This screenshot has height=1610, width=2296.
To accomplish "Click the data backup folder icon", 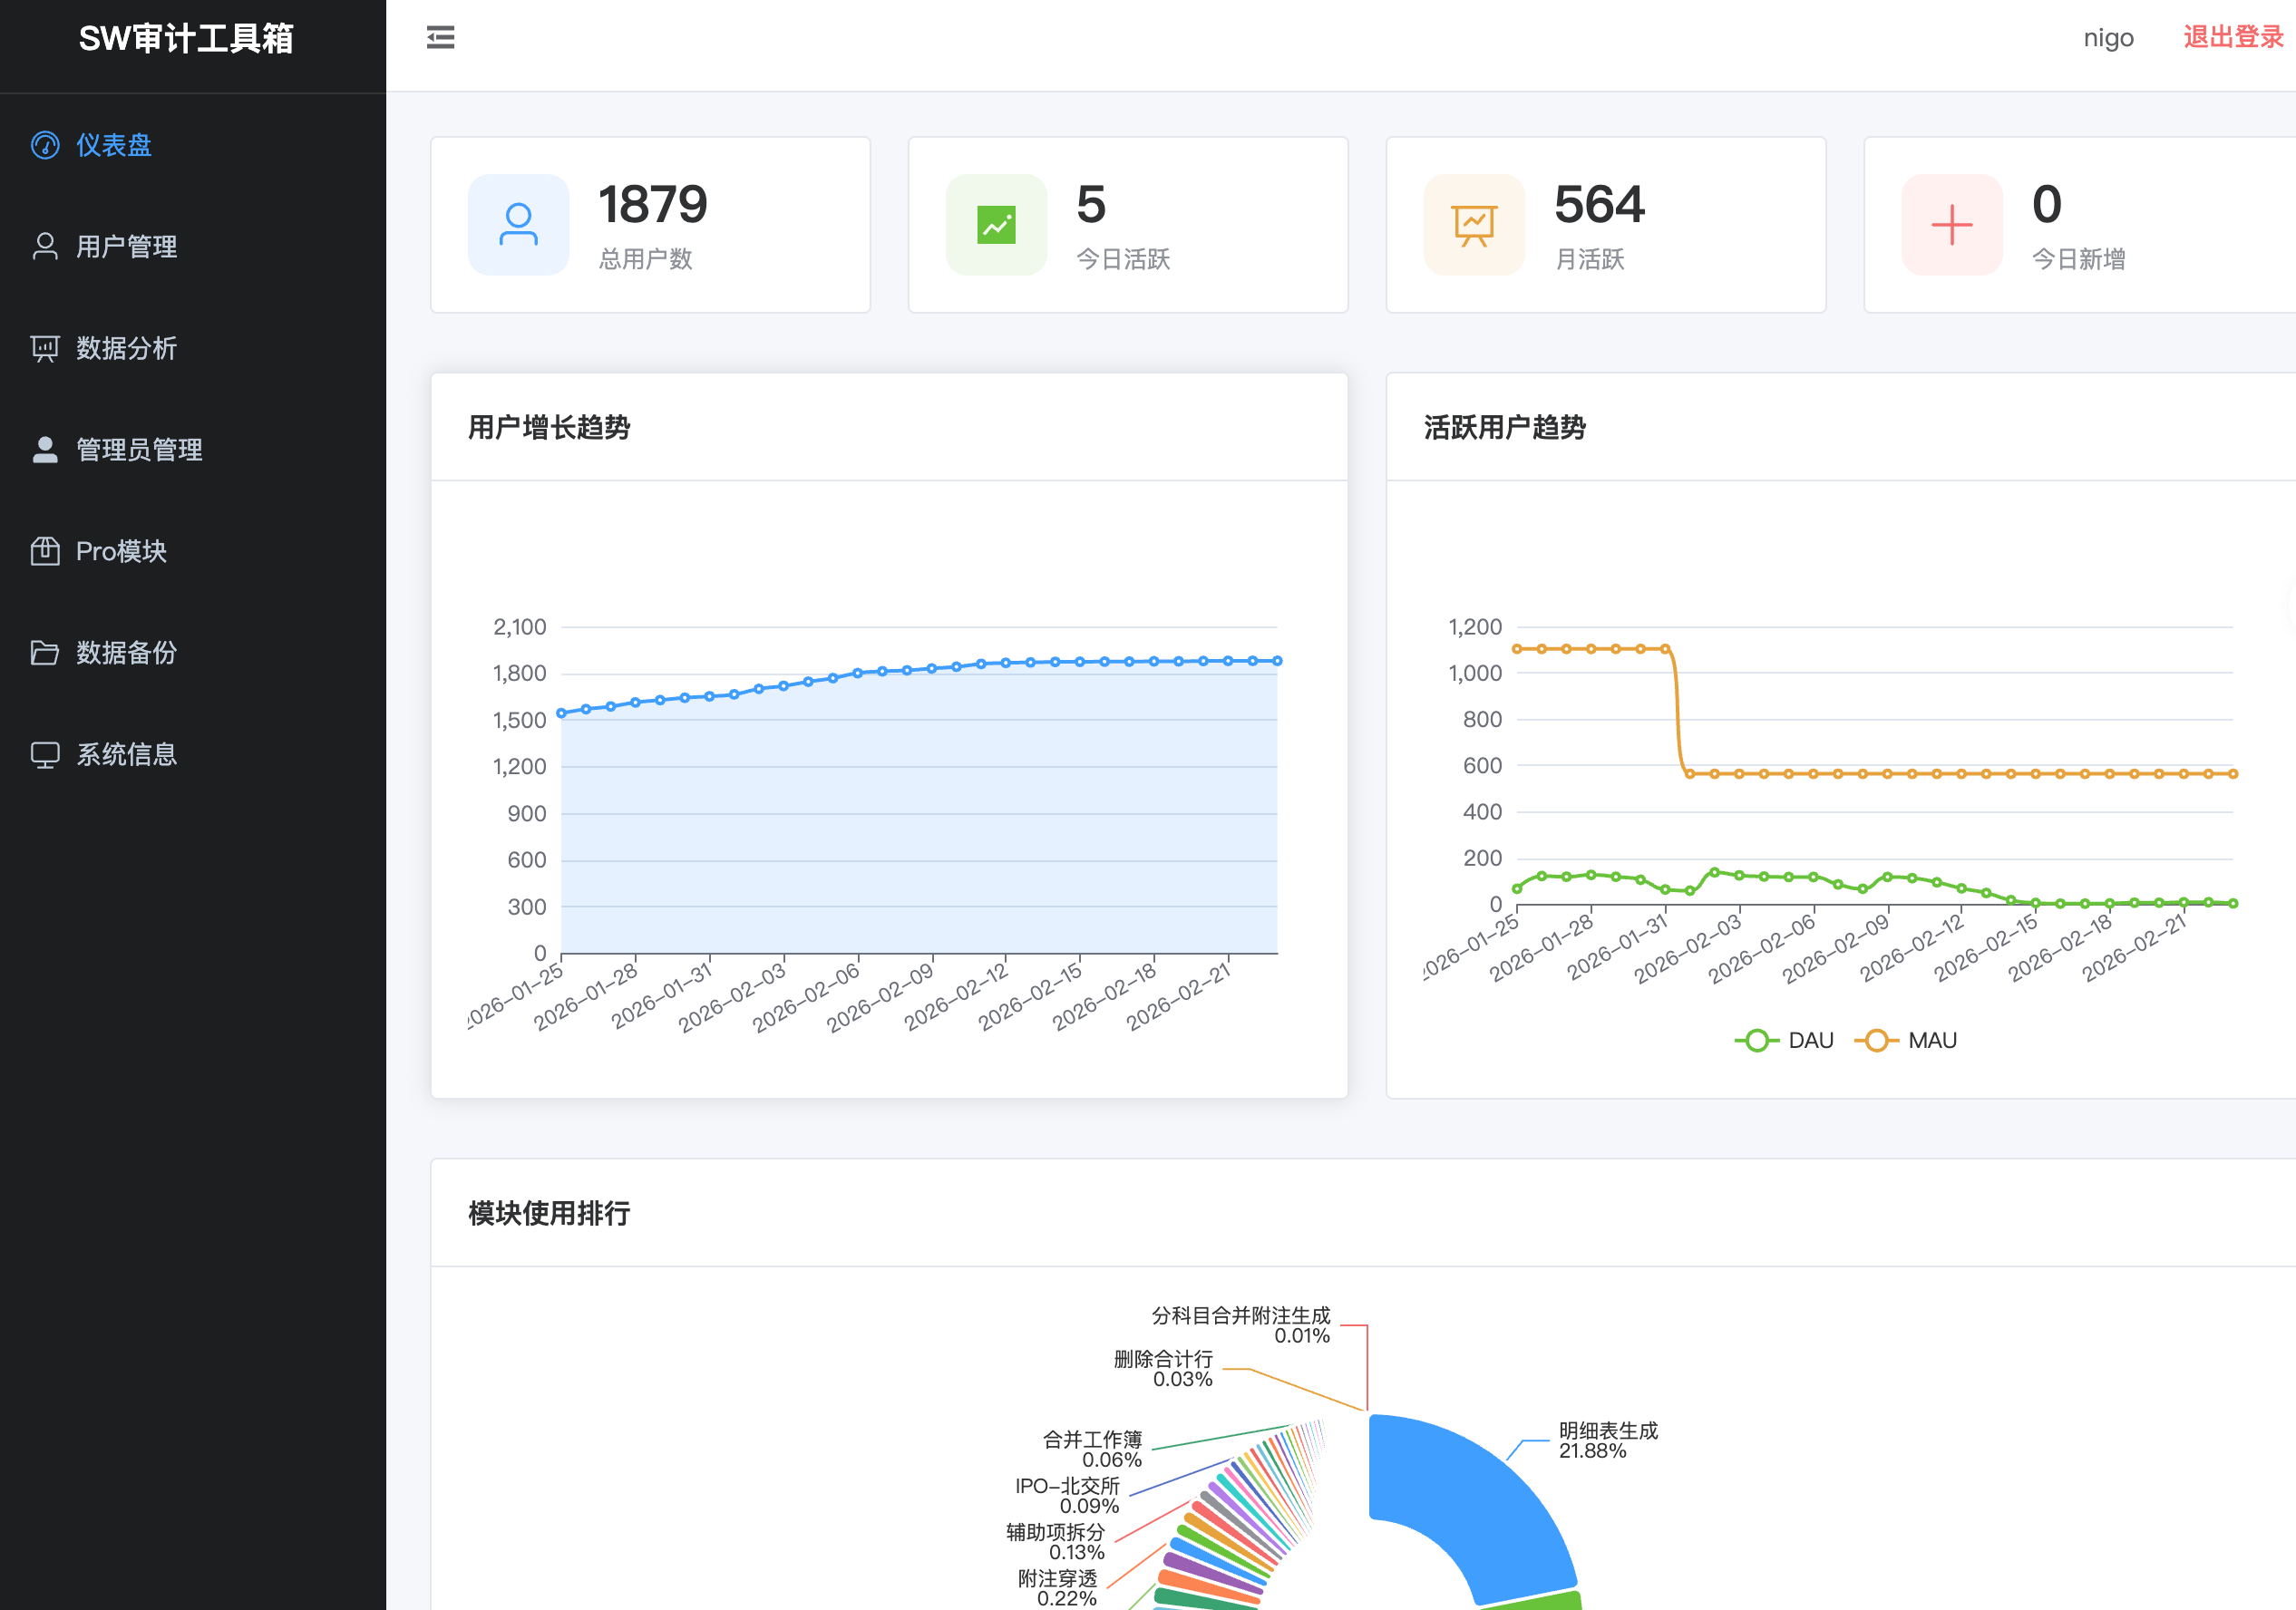I will [x=45, y=653].
